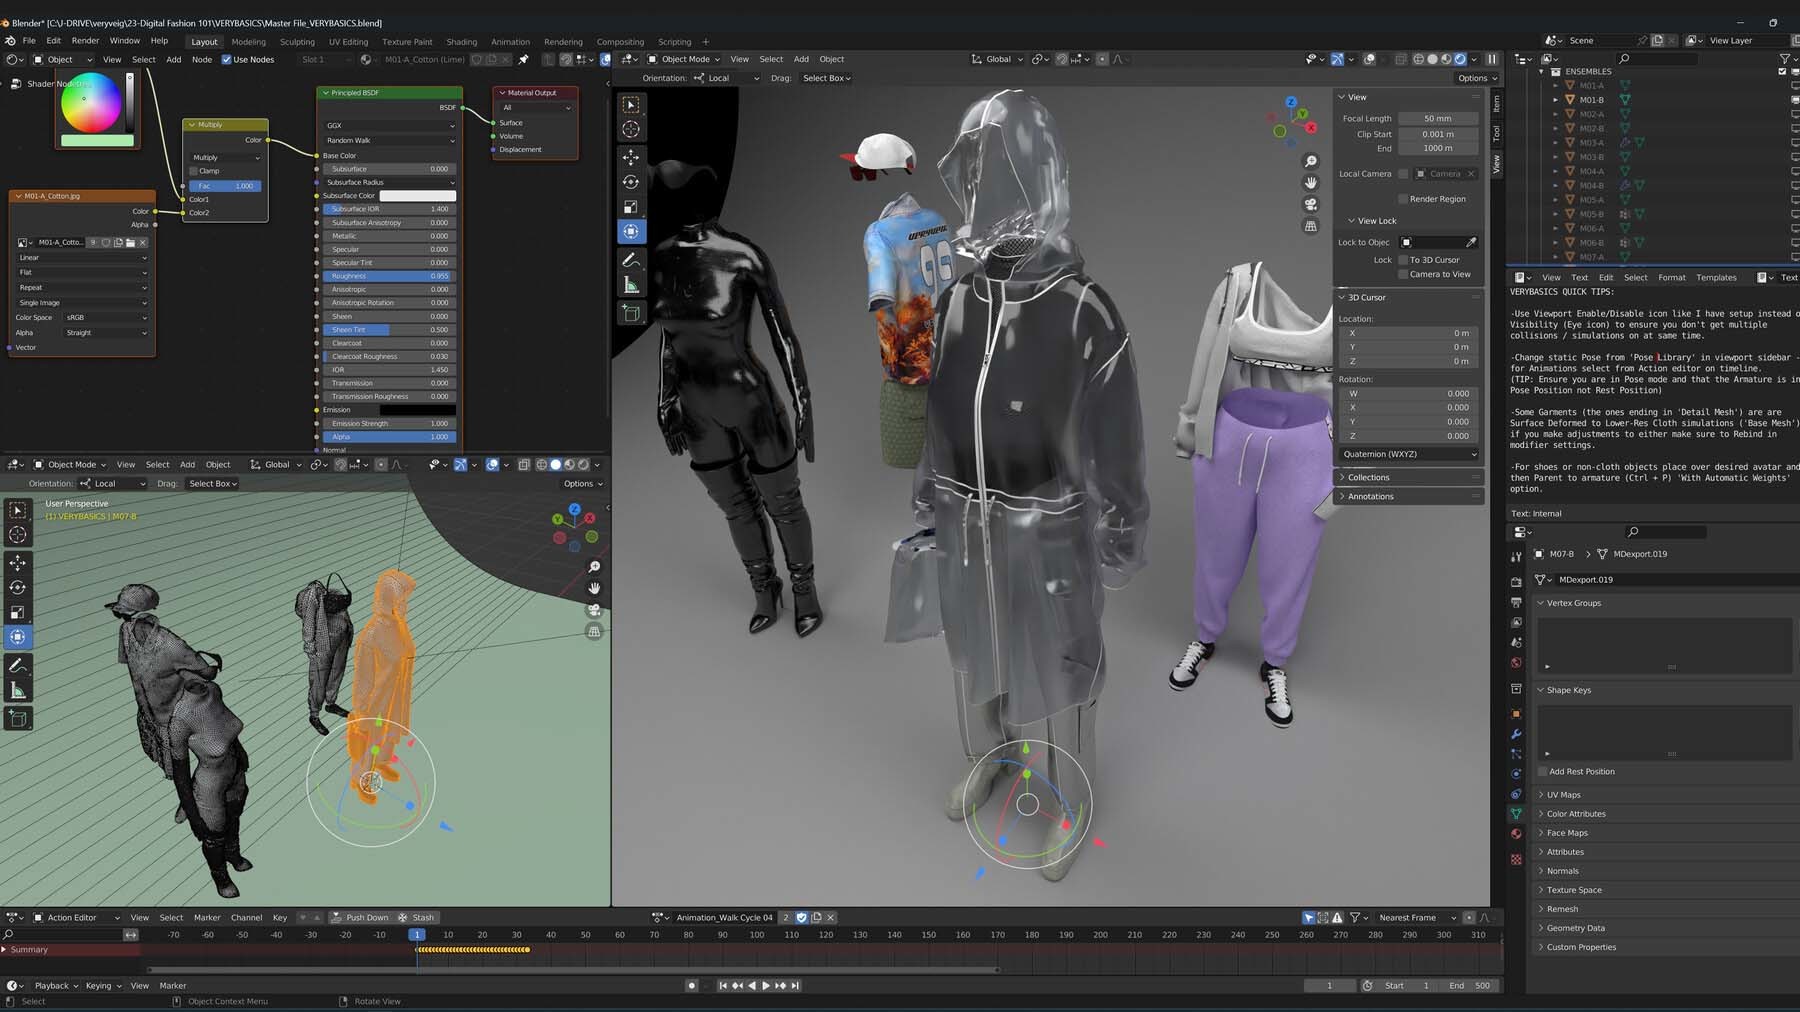
Task: Expand the UV Maps section
Action: coord(1563,795)
